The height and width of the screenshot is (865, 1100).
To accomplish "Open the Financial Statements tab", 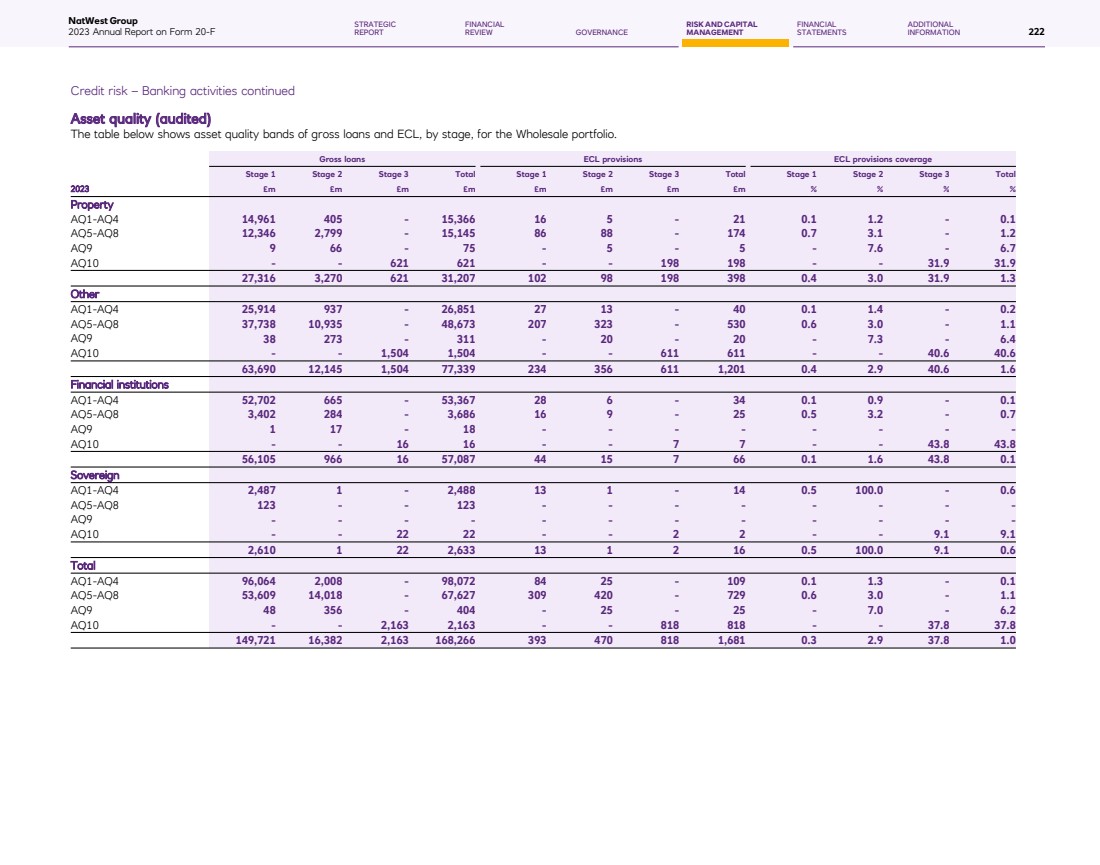I will 821,28.
